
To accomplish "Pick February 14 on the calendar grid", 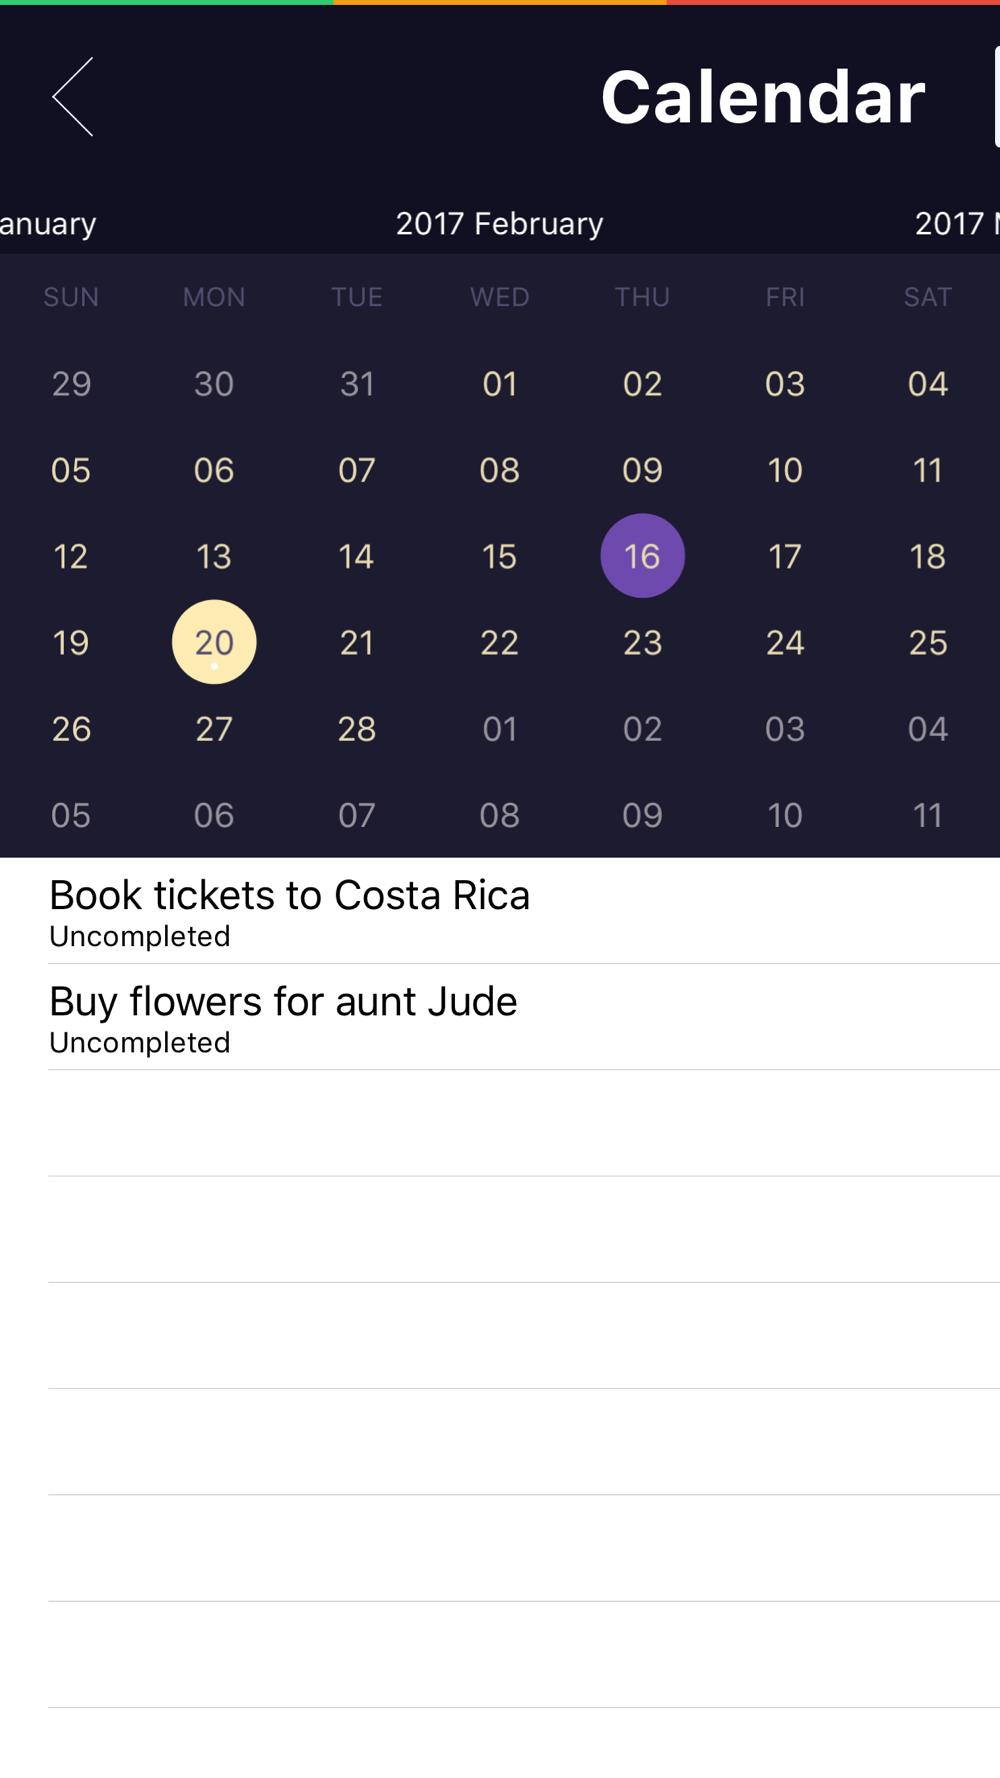I will pyautogui.click(x=356, y=556).
